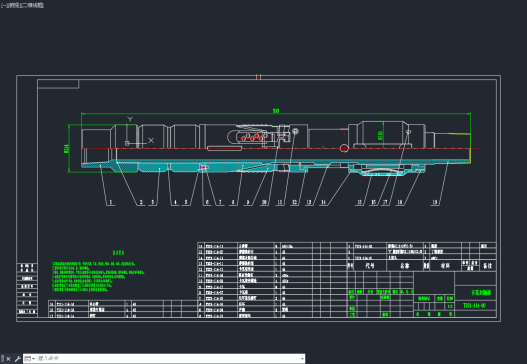
Task: Select part balloon number 12
Action: 294,202
